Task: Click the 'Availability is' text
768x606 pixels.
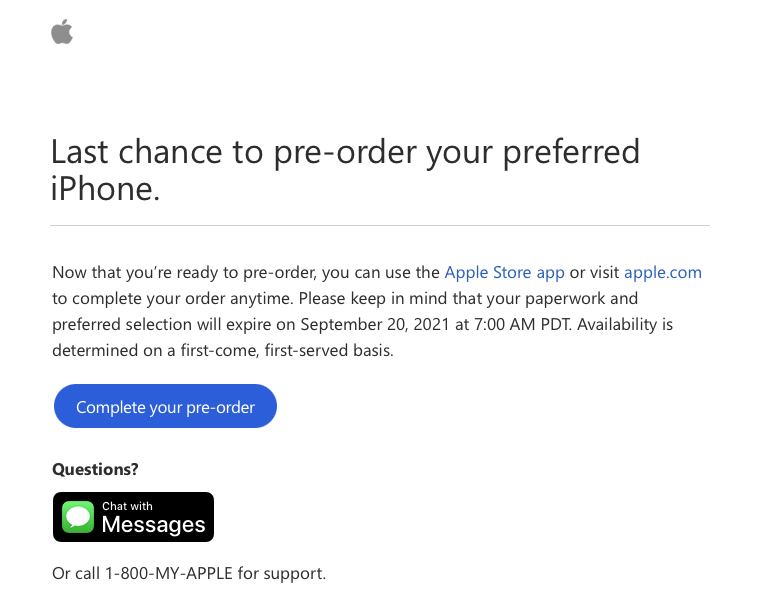Action: point(625,324)
